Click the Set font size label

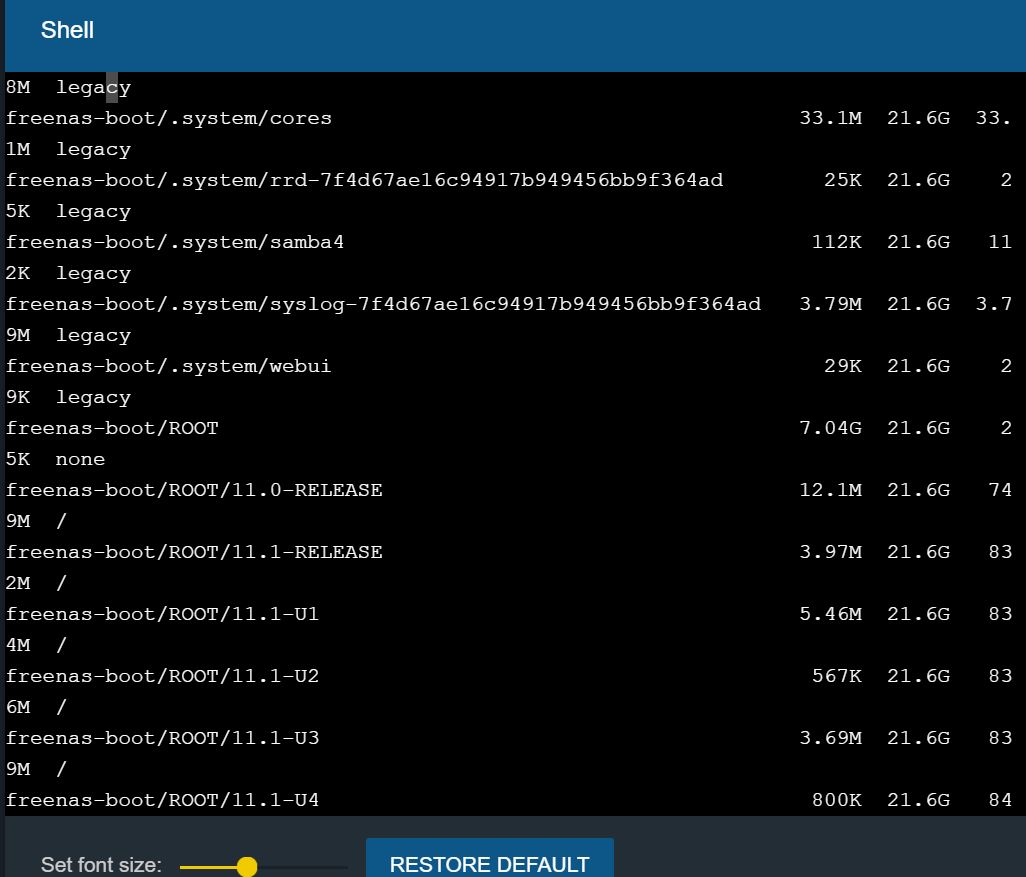pos(101,865)
